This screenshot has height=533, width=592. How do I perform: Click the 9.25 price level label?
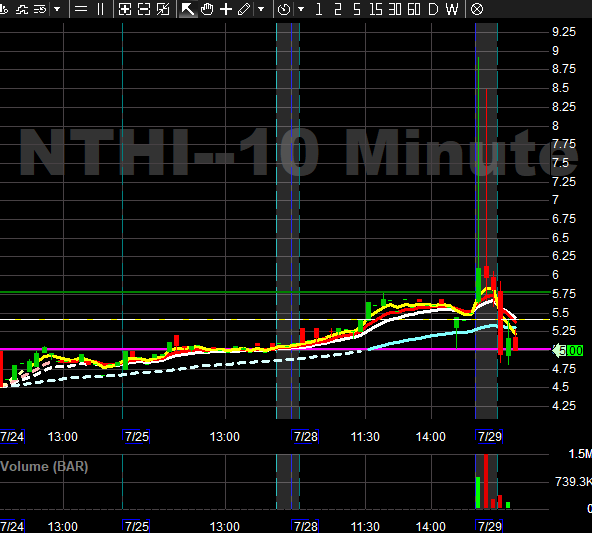(564, 32)
